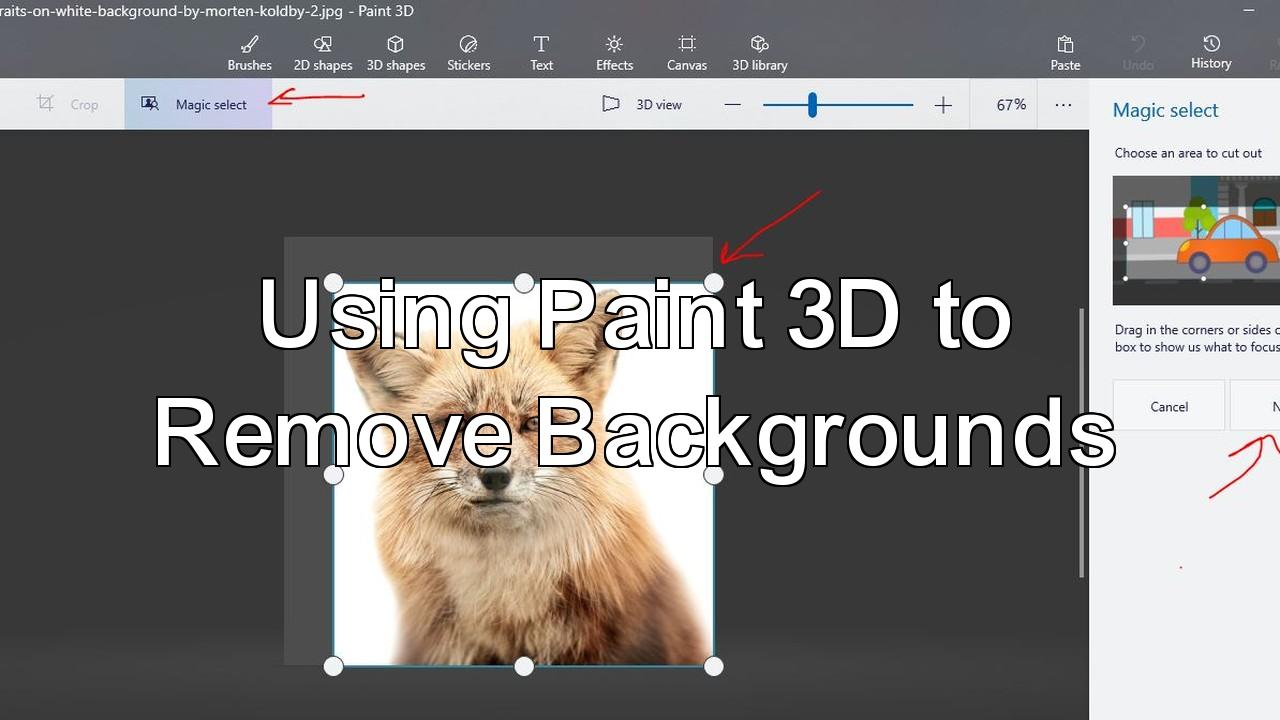The image size is (1280, 720).
Task: Open the 3D library
Action: point(759,53)
